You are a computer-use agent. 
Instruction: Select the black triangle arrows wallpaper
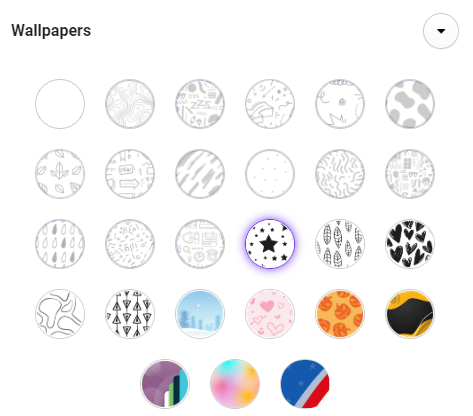130,314
